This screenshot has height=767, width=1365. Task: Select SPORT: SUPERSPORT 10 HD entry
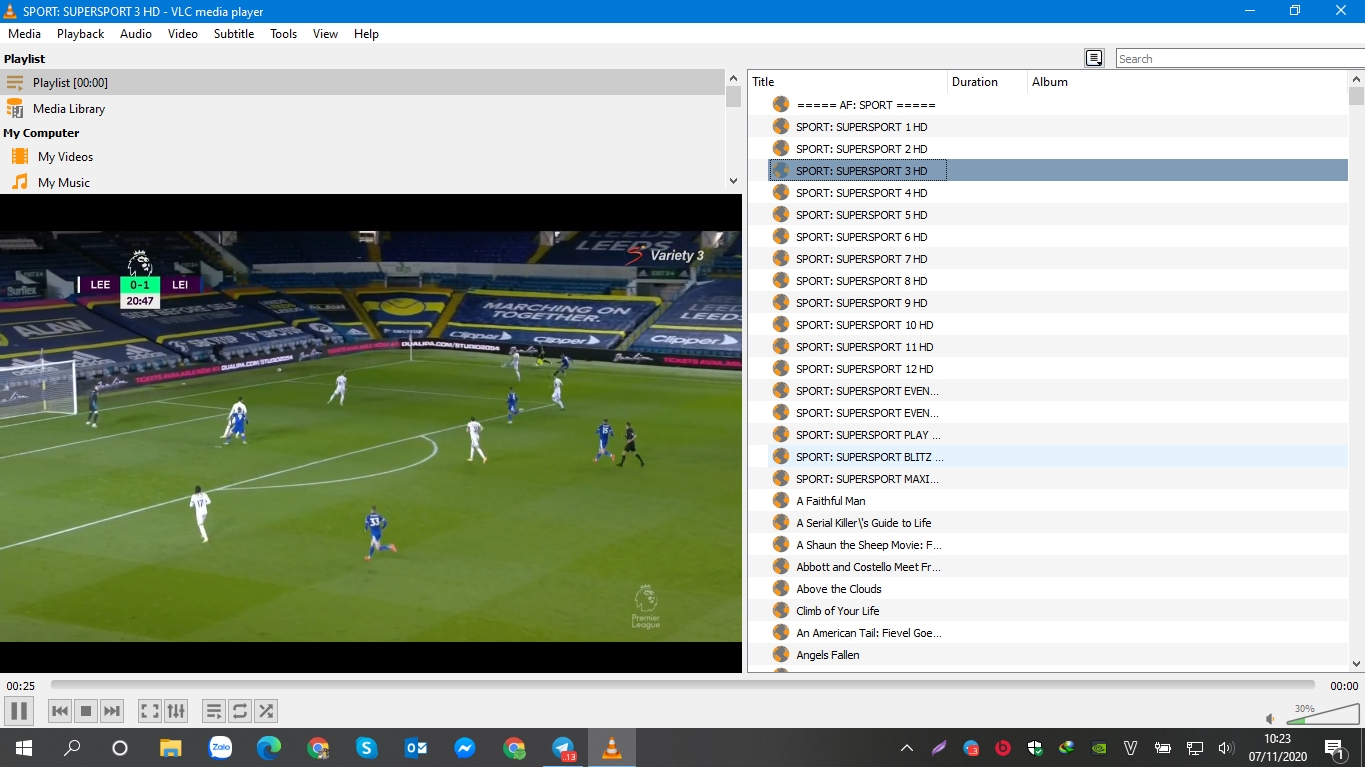coord(864,325)
